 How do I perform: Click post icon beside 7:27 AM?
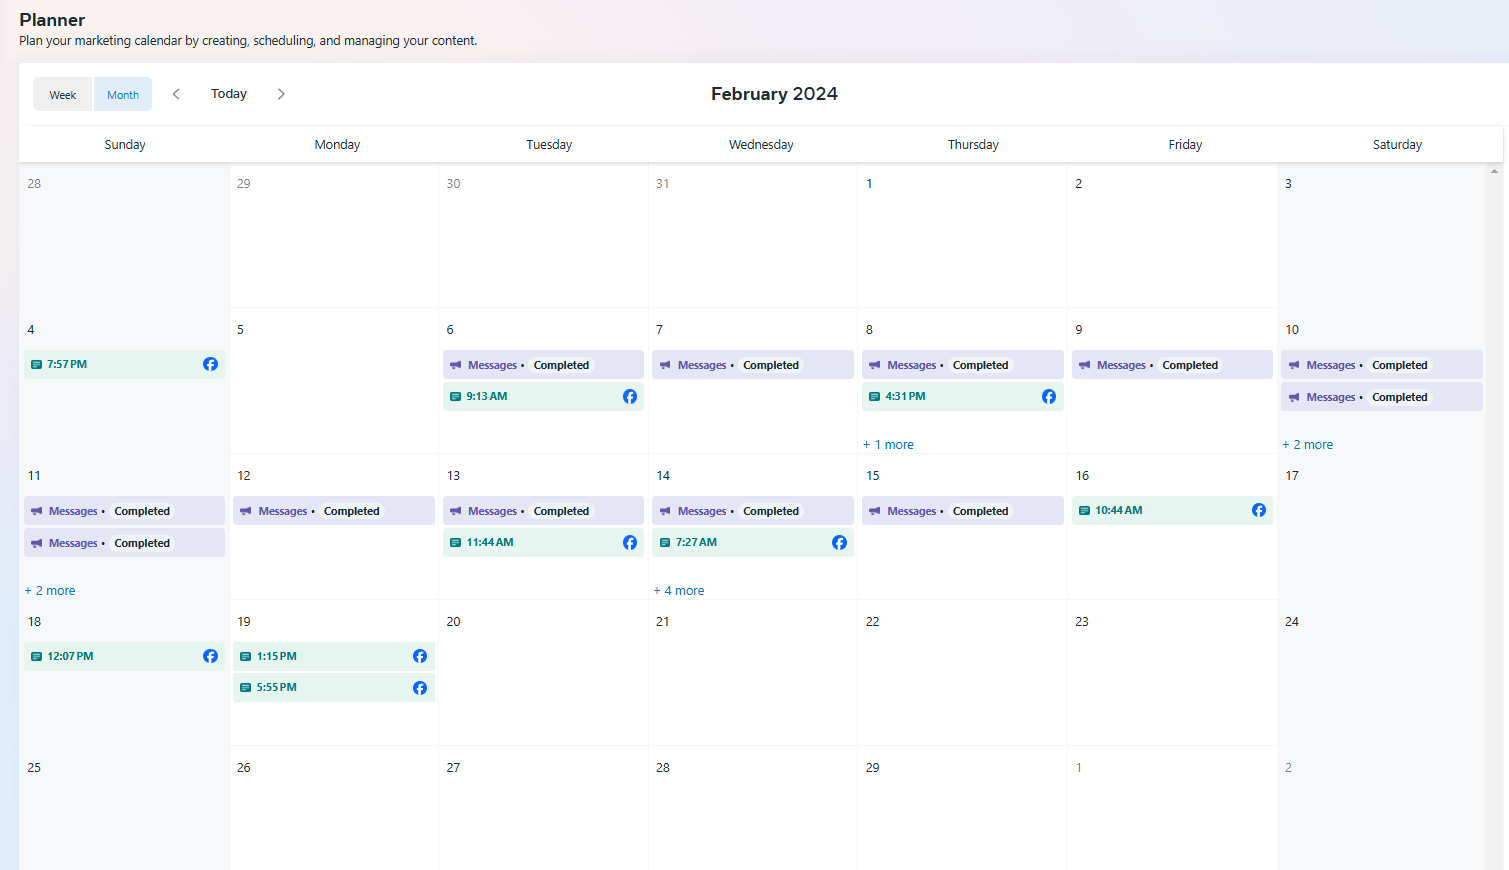(x=665, y=543)
